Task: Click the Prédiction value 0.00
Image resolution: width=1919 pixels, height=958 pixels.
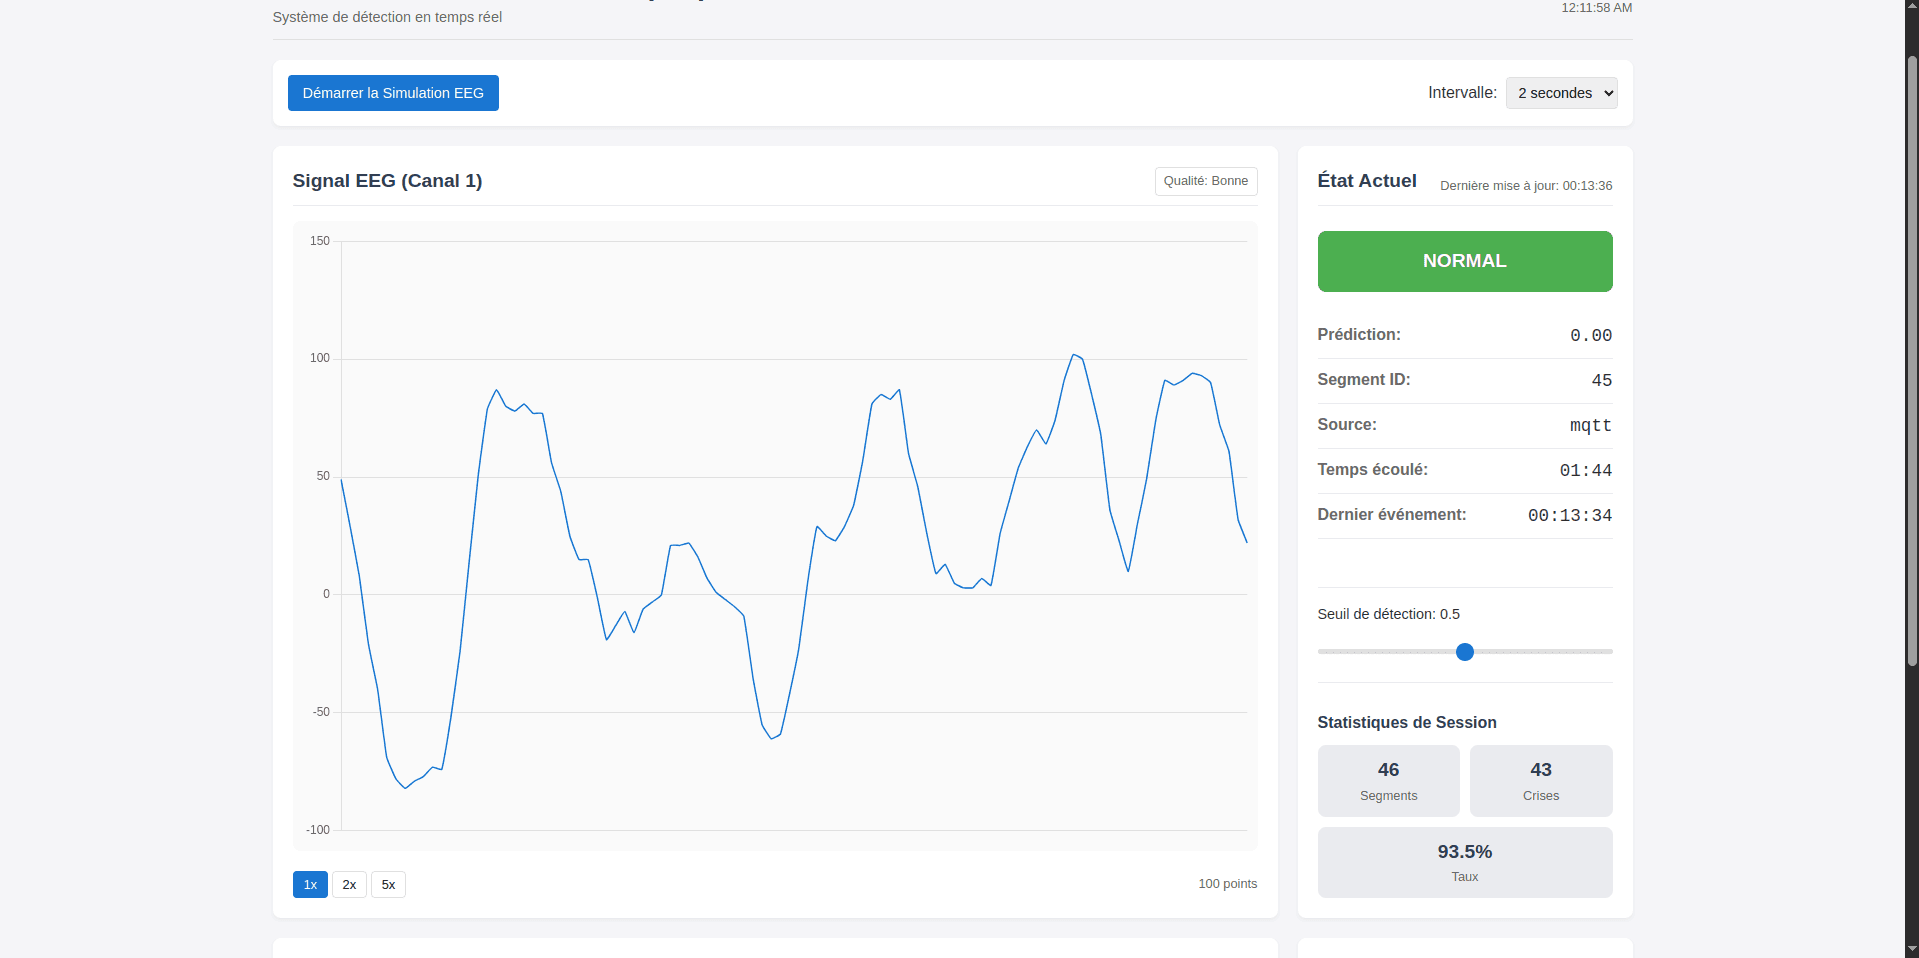Action: pyautogui.click(x=1590, y=336)
